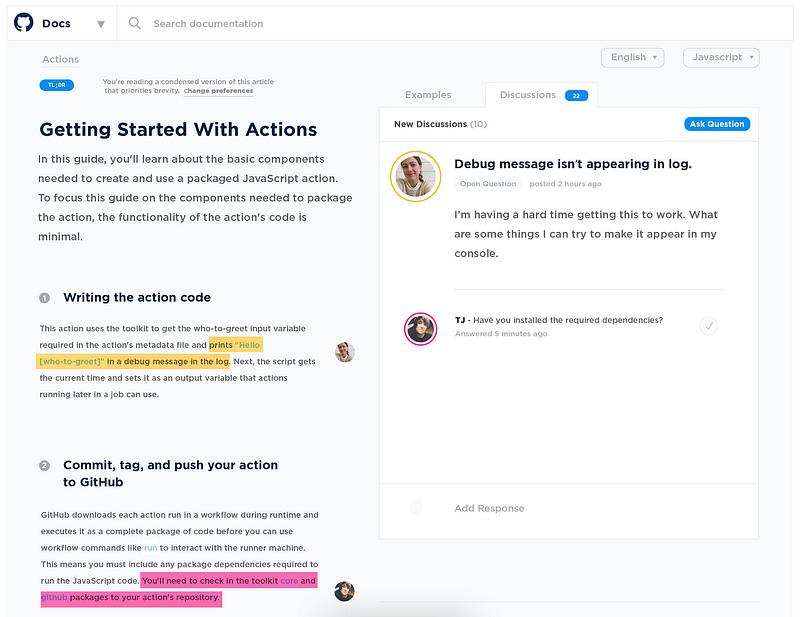Click the step 2 number icon
This screenshot has height=617, width=800.
point(44,465)
